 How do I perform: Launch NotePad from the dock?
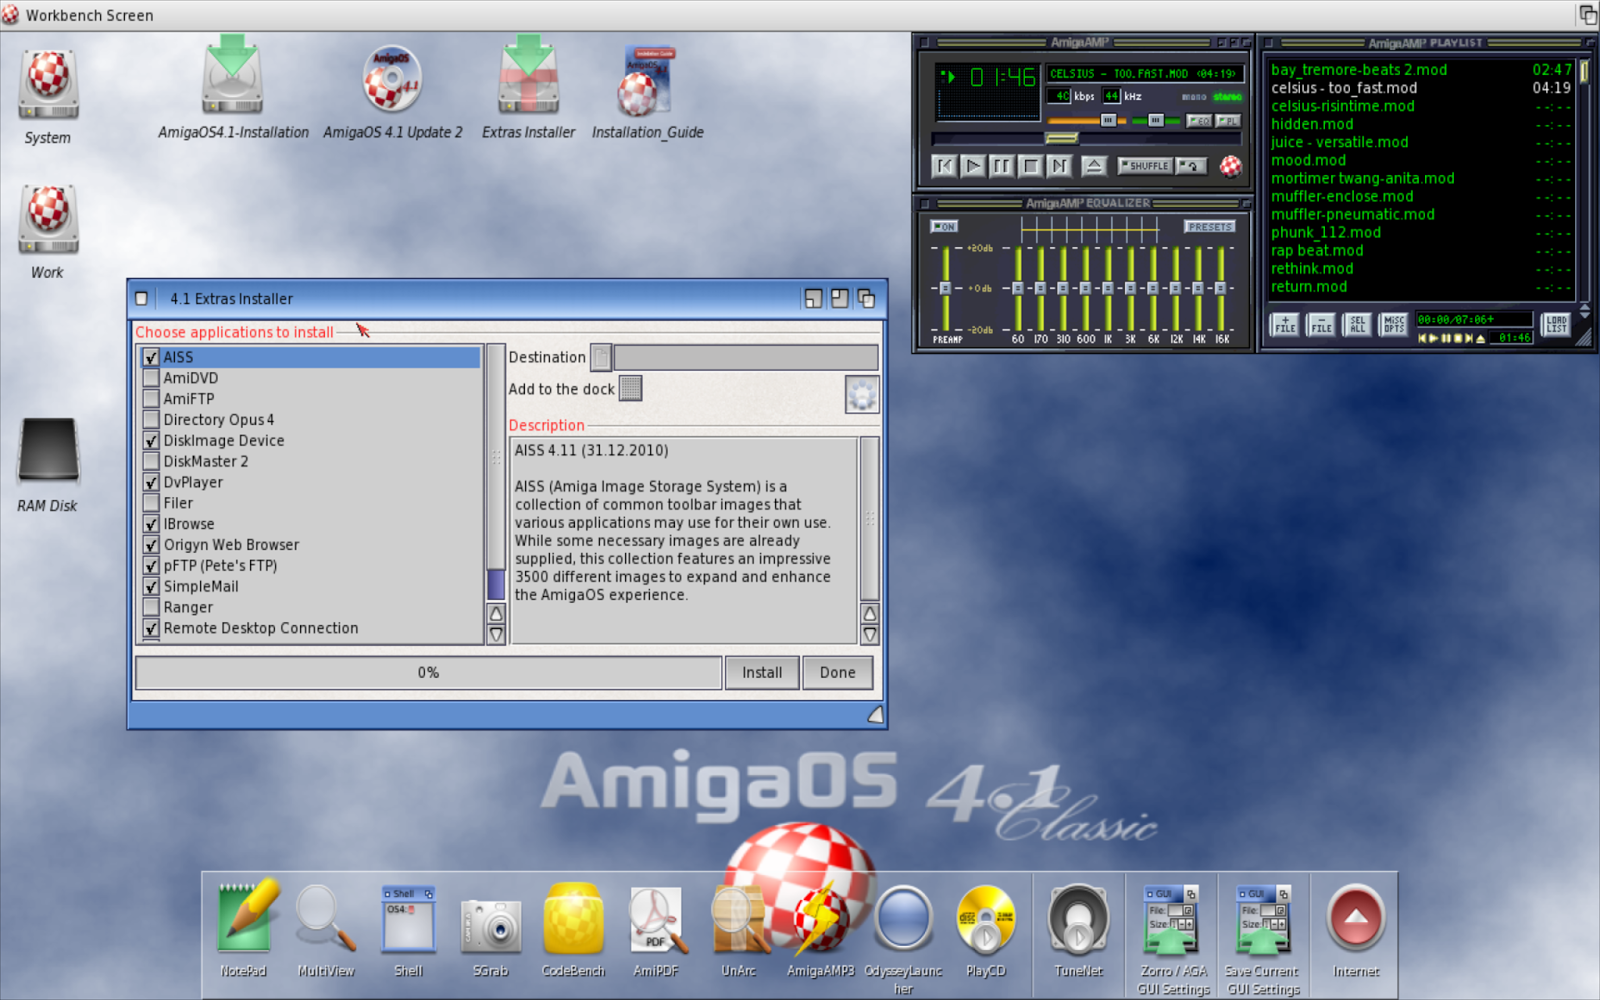coord(244,917)
